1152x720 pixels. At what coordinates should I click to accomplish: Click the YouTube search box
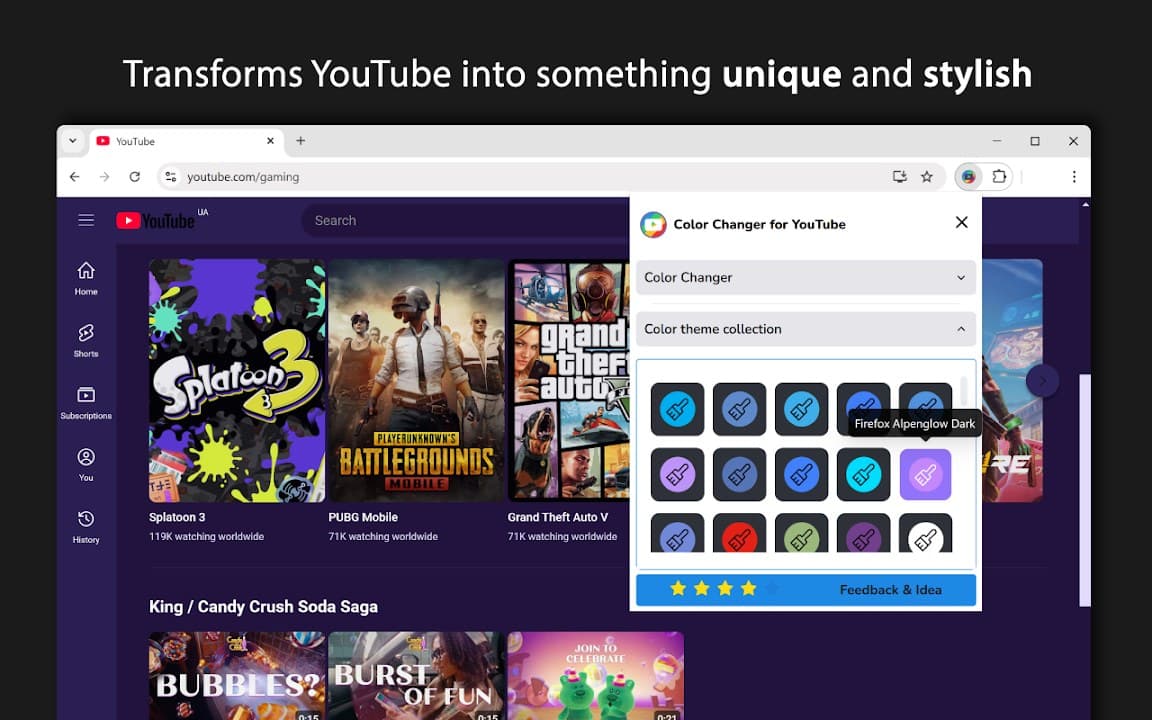(x=467, y=220)
